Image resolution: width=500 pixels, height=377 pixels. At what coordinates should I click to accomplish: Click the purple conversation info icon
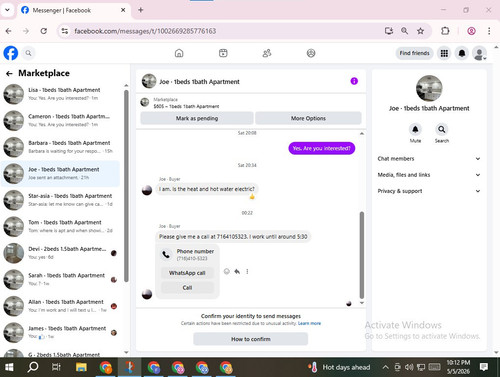pos(354,81)
